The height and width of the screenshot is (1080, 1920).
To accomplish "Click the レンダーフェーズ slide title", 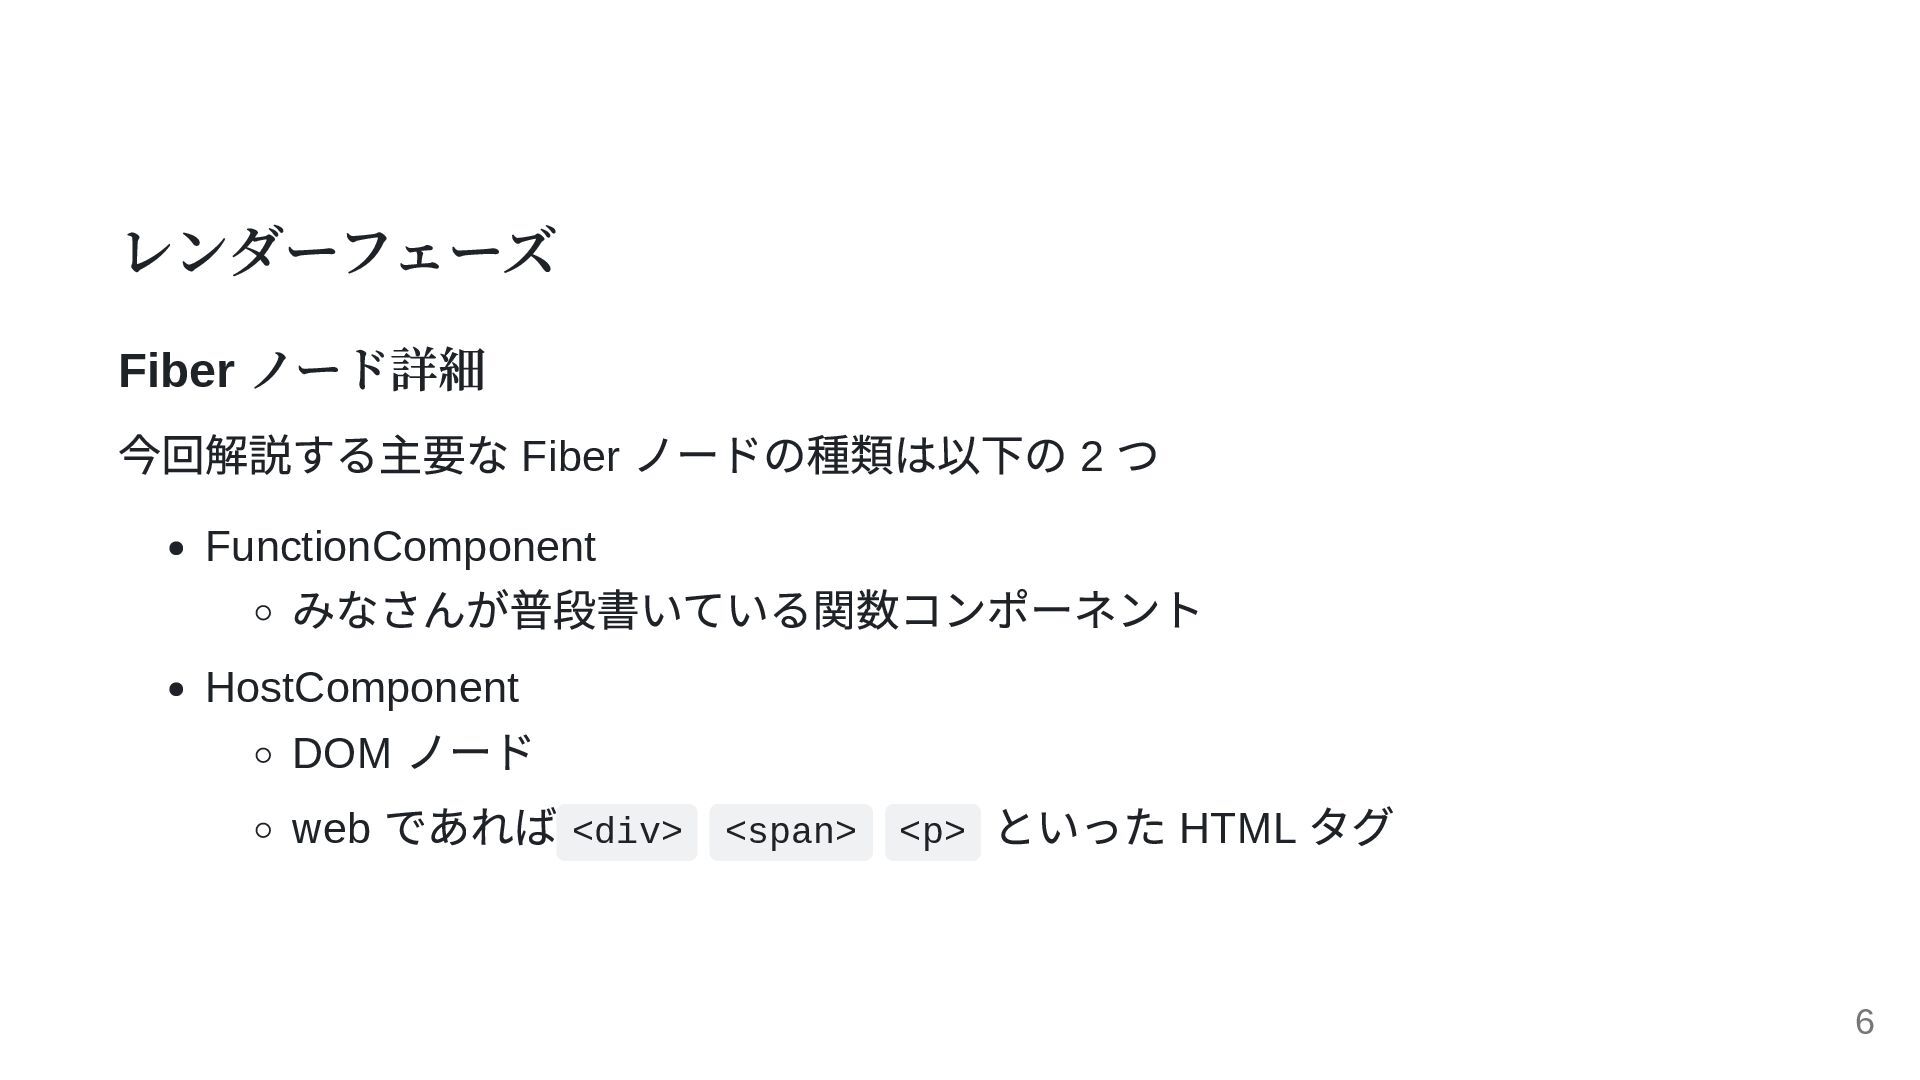I will coord(337,250).
